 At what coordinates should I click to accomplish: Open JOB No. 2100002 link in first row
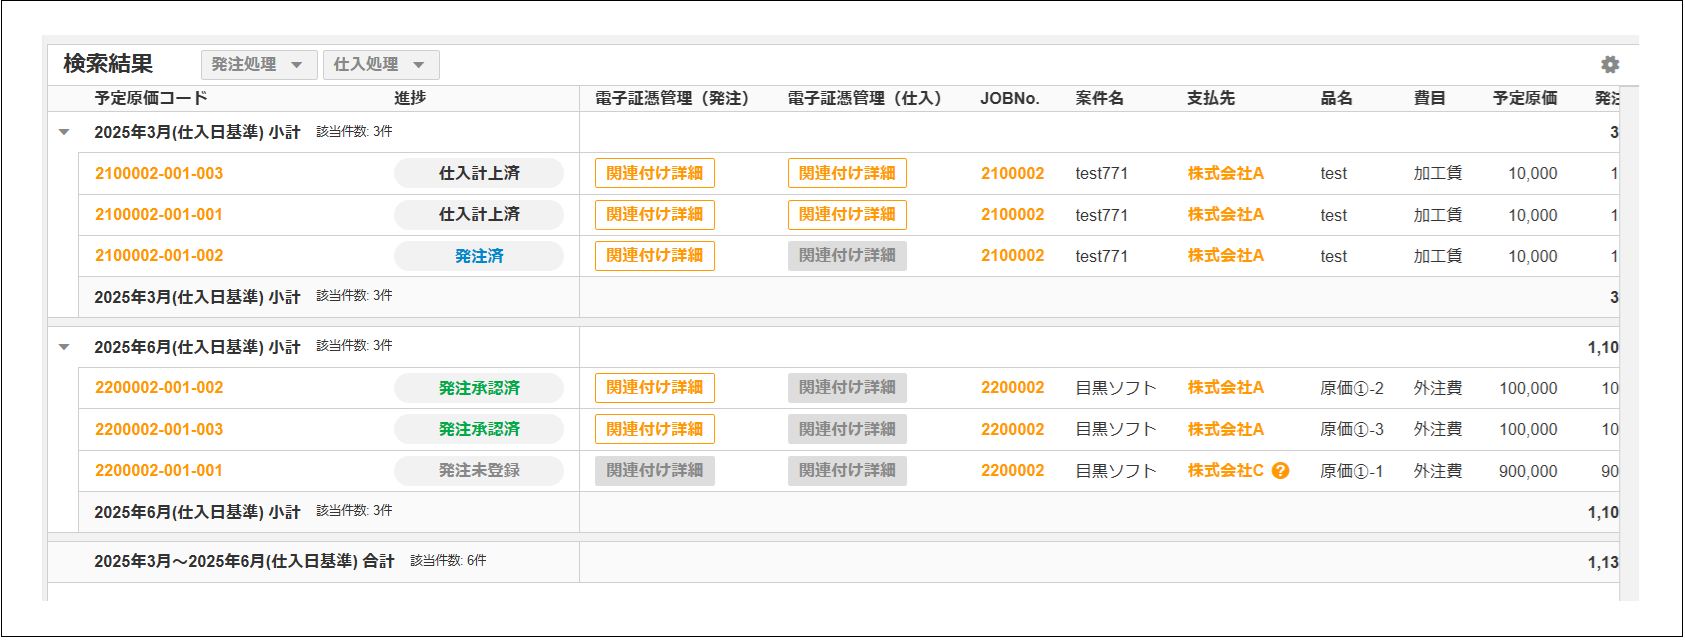[1012, 174]
